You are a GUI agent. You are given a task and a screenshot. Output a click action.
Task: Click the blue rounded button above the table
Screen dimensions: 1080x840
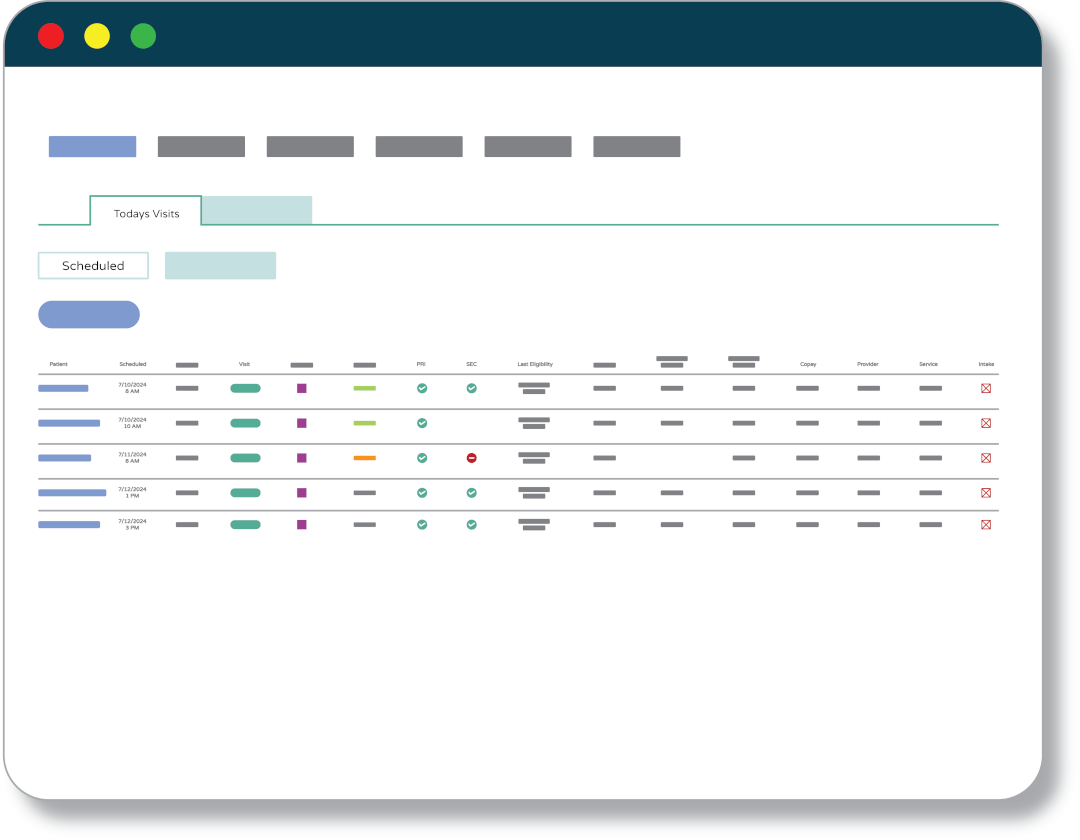click(89, 315)
